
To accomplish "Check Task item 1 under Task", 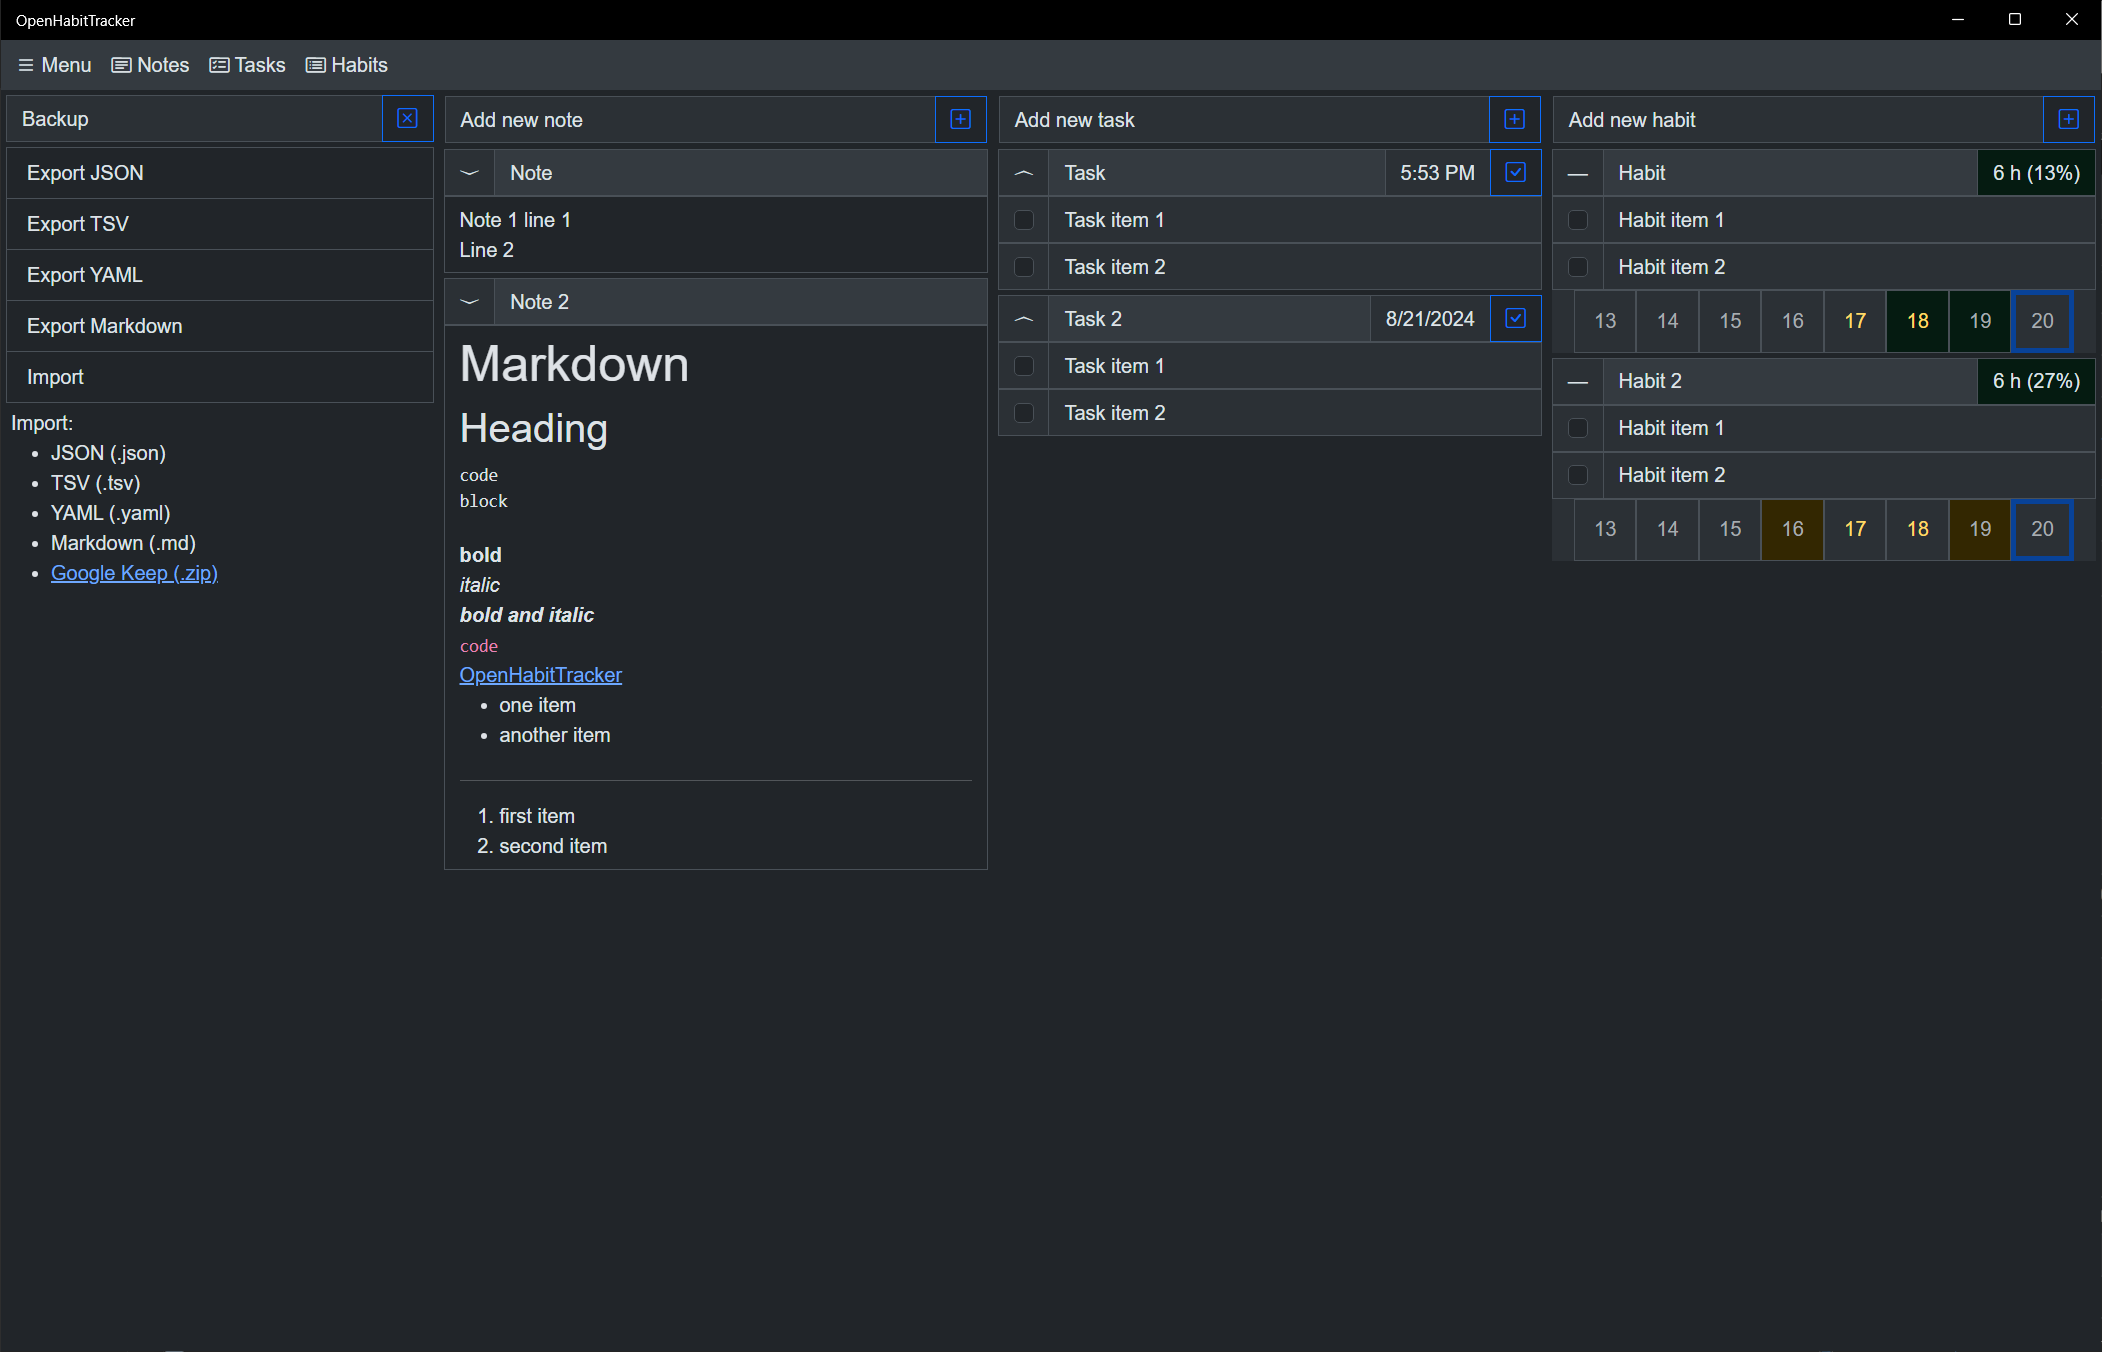I will click(1024, 220).
